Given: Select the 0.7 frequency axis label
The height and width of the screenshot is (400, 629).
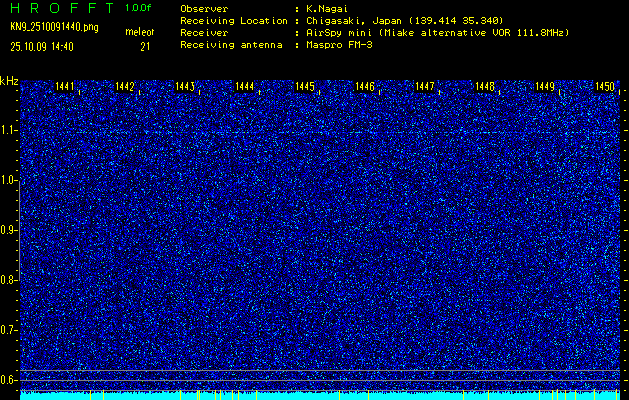Looking at the screenshot, I should (x=9, y=330).
